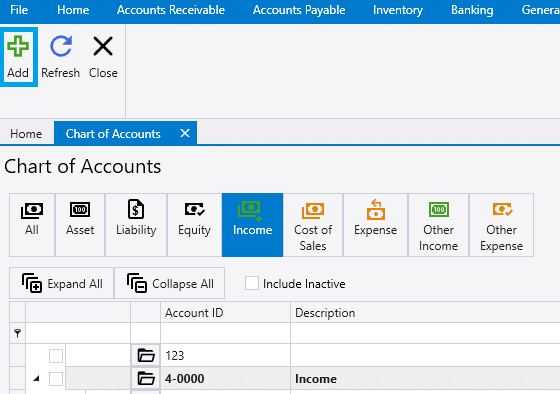
Task: Close the Chart of Accounts tab
Action: click(185, 133)
